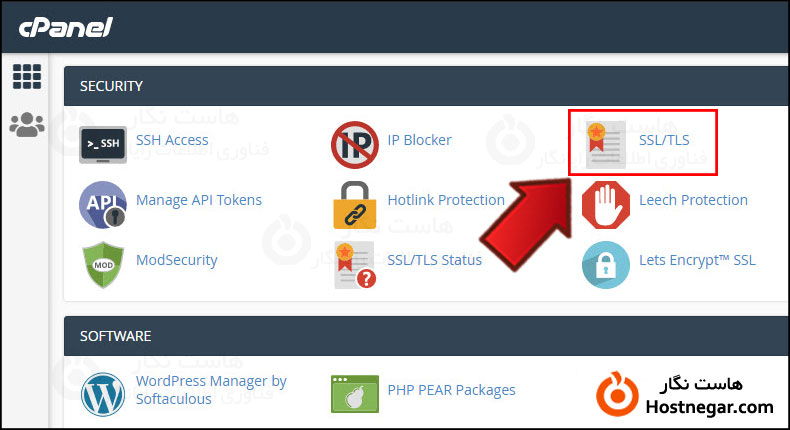Collapse the SOFTWARE section header
Screen dimensions: 790x430
pyautogui.click(x=420, y=336)
